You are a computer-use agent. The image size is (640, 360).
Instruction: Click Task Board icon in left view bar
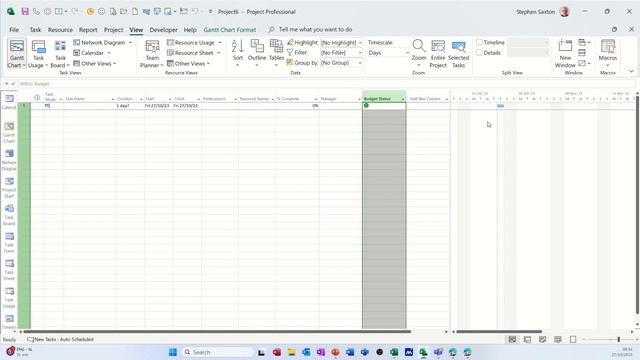click(x=9, y=215)
